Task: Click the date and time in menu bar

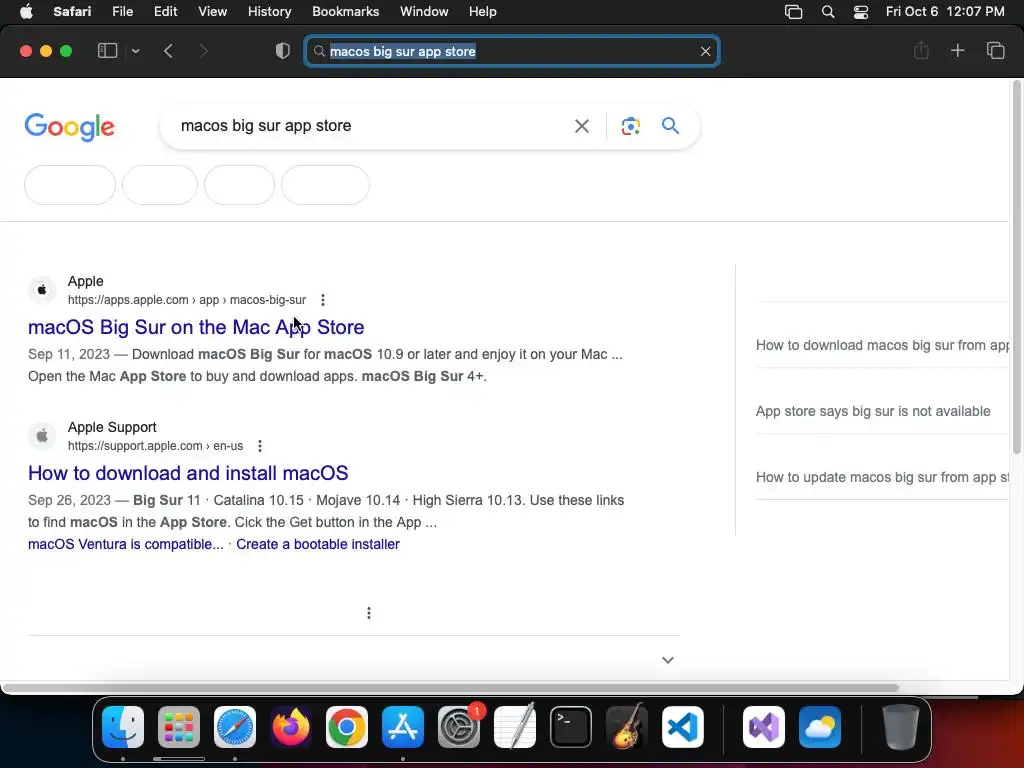Action: click(x=945, y=12)
